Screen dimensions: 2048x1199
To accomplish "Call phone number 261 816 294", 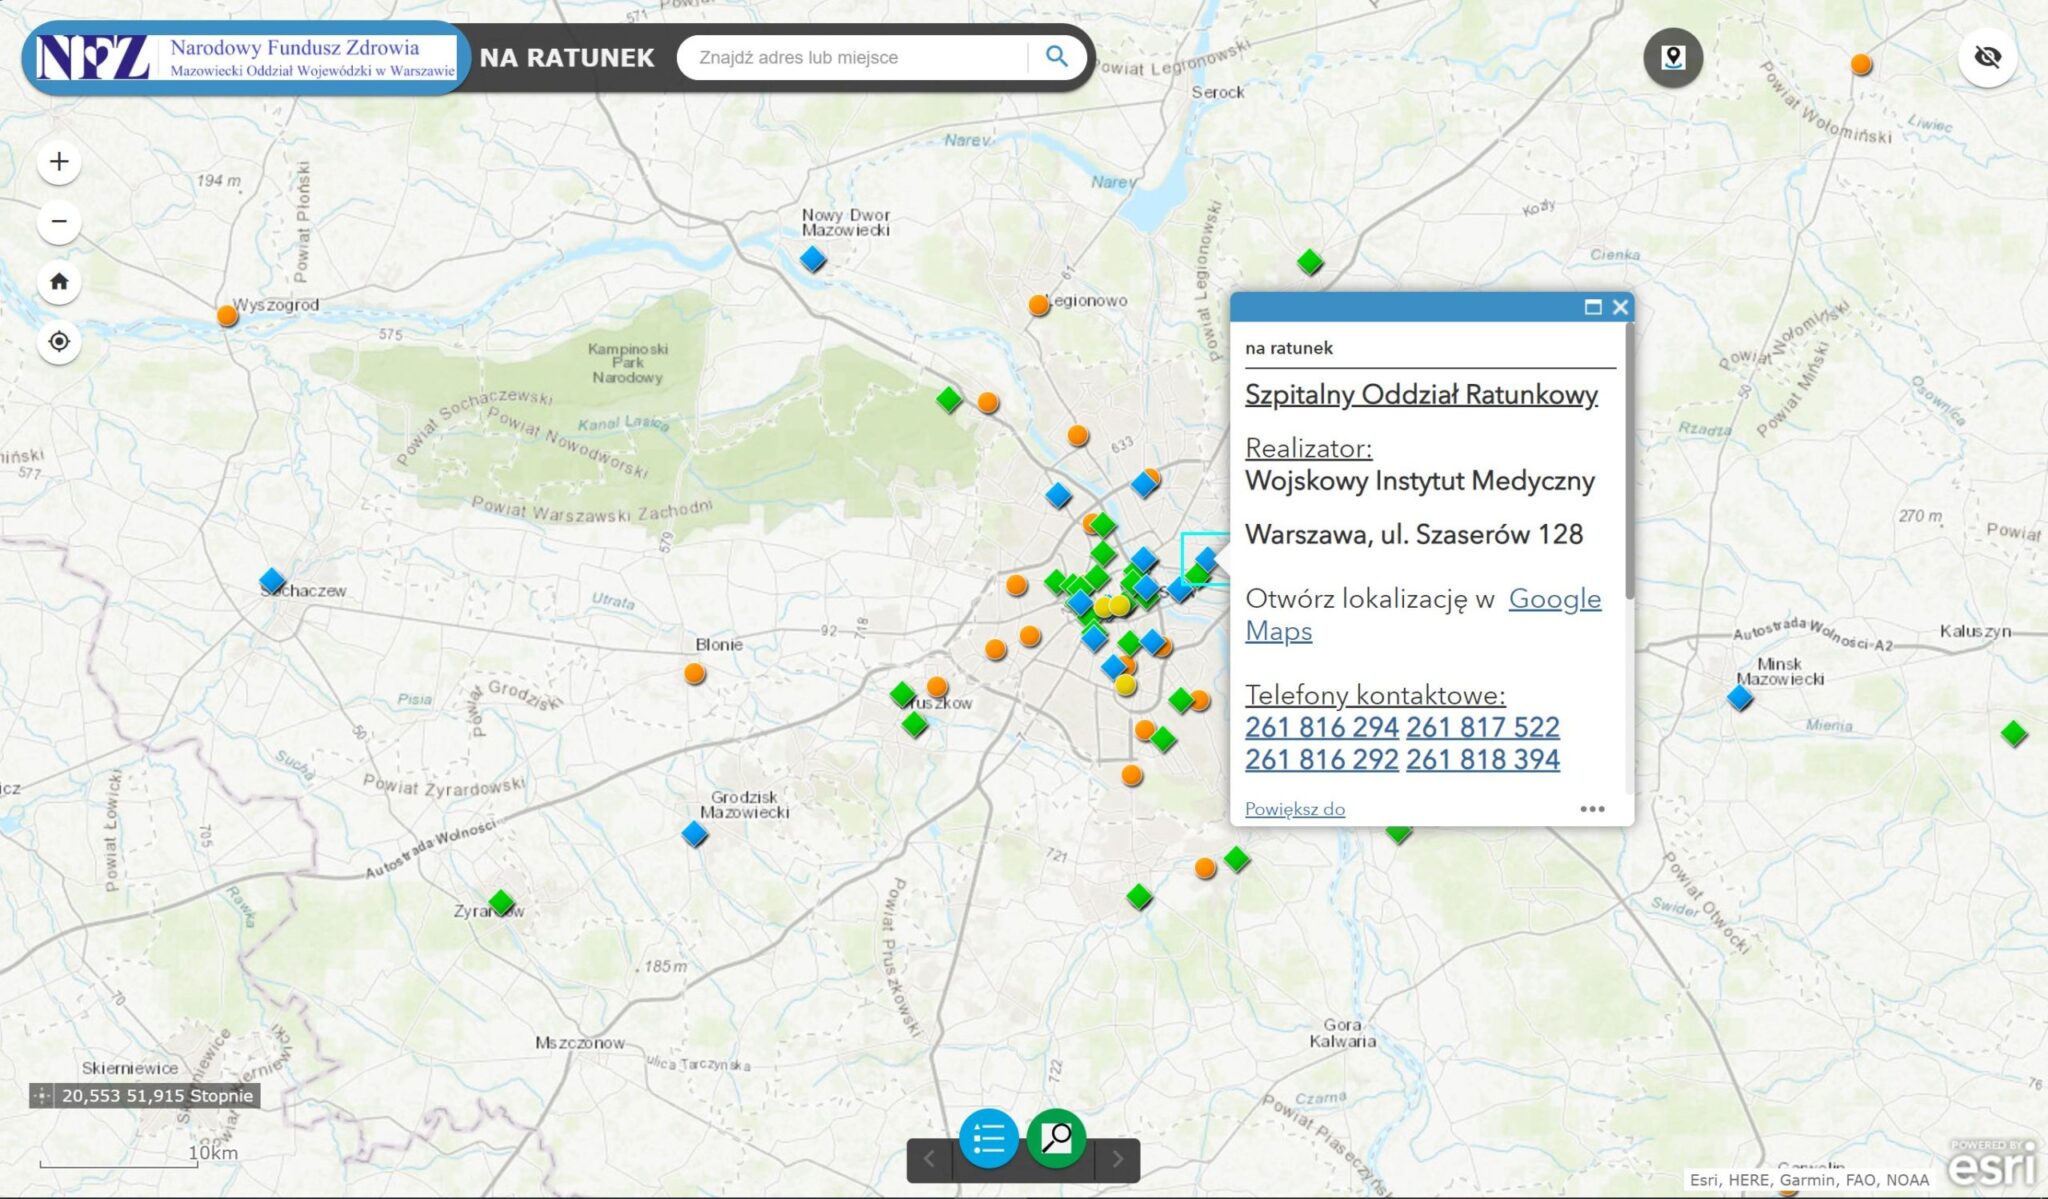I will pyautogui.click(x=1321, y=727).
